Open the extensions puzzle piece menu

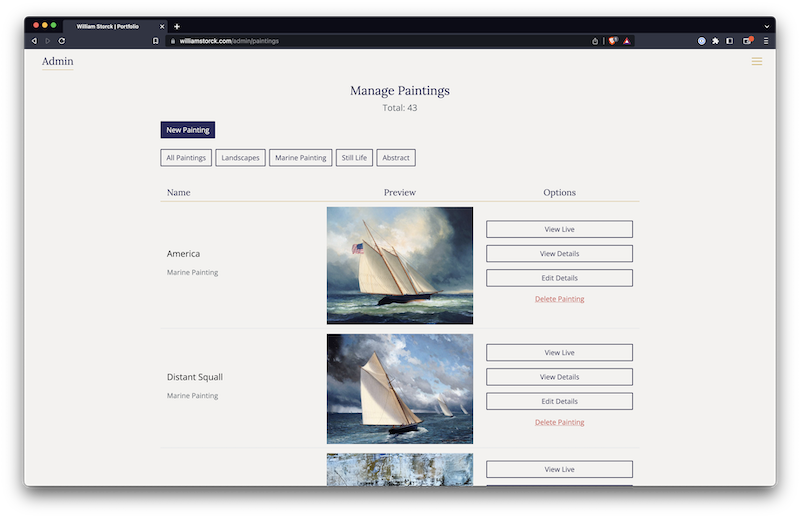(715, 41)
